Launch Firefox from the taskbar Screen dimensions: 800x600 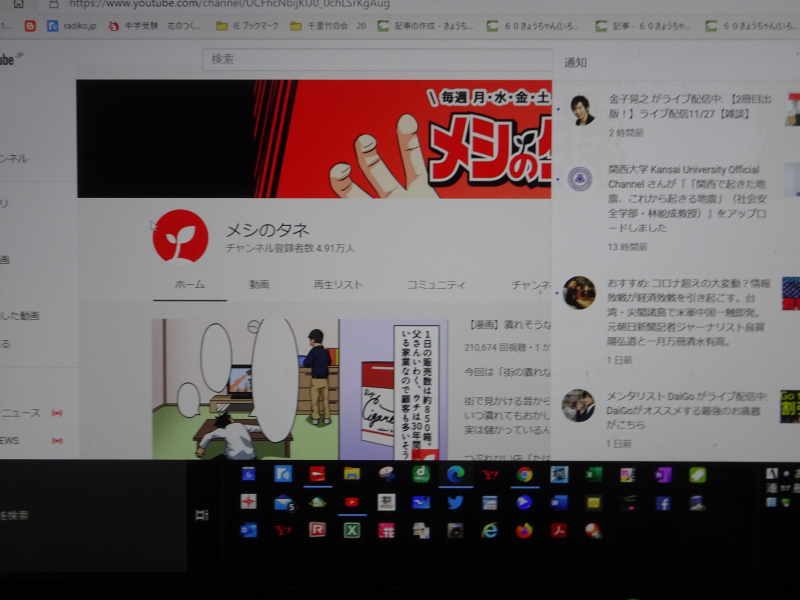click(524, 531)
